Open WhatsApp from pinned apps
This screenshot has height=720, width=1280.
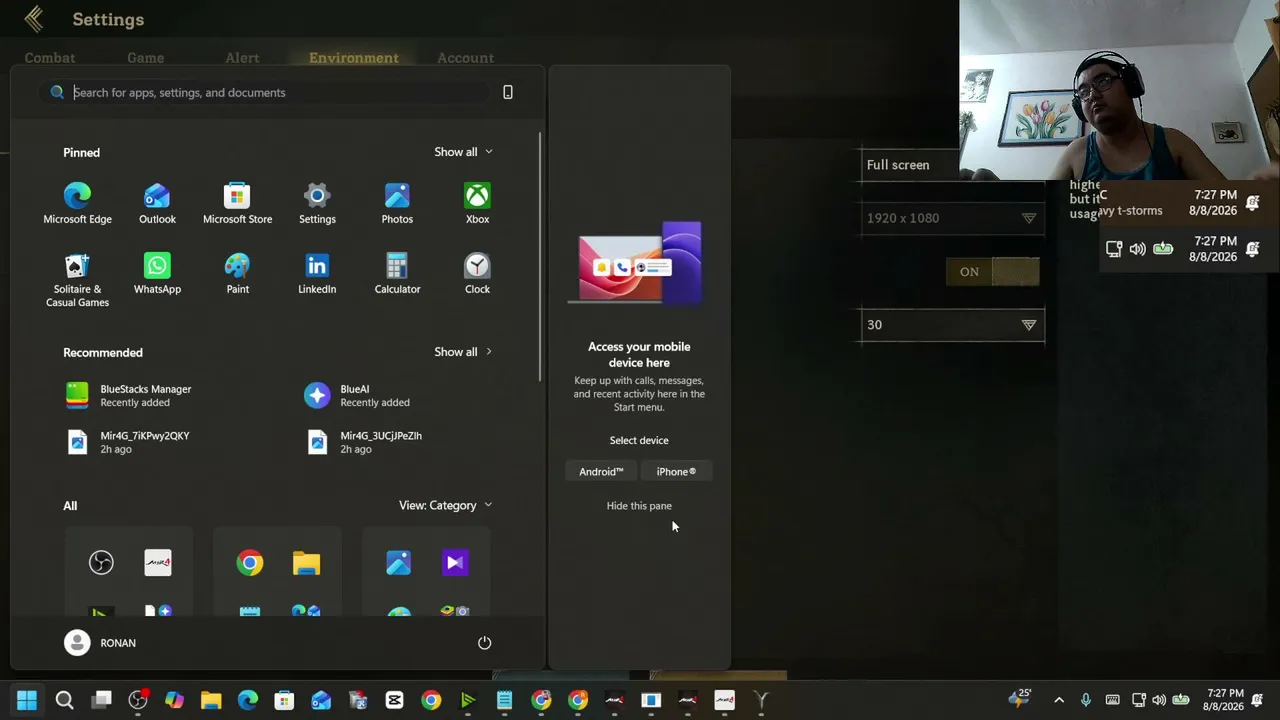157,274
